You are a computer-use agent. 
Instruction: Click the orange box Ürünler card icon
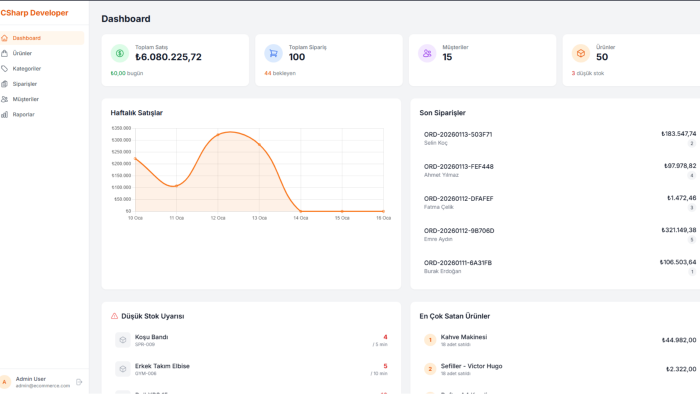tap(580, 53)
